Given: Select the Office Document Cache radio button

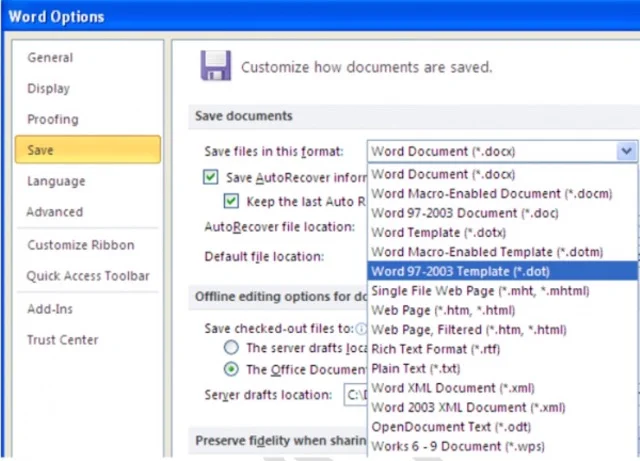Looking at the screenshot, I should [231, 369].
